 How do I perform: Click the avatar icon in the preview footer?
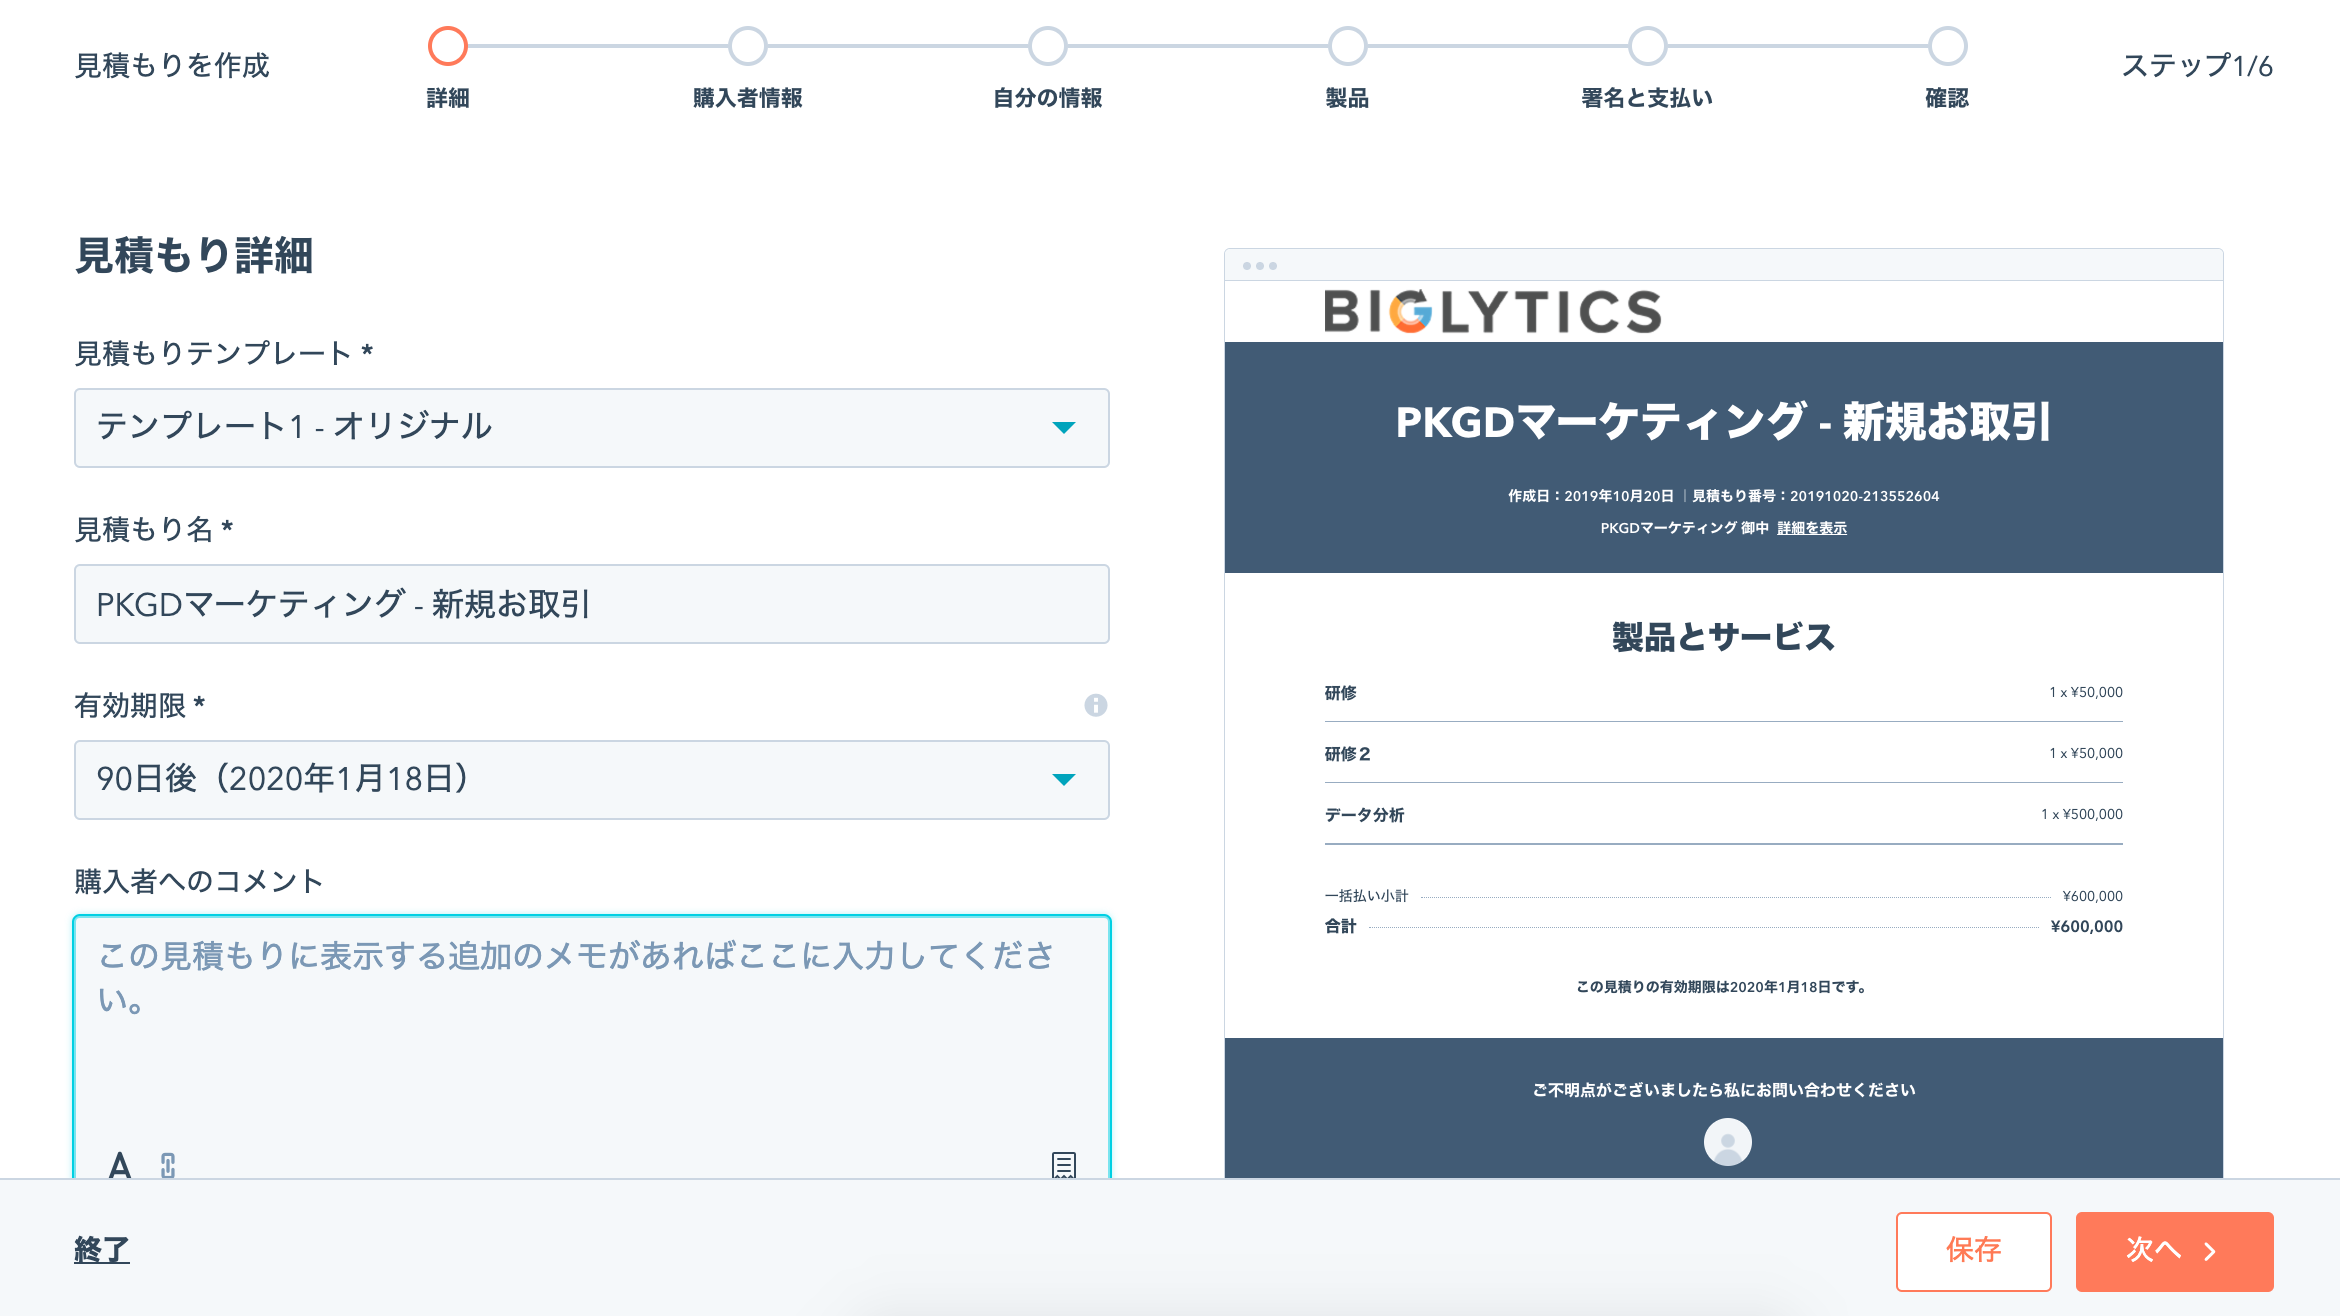[x=1727, y=1142]
